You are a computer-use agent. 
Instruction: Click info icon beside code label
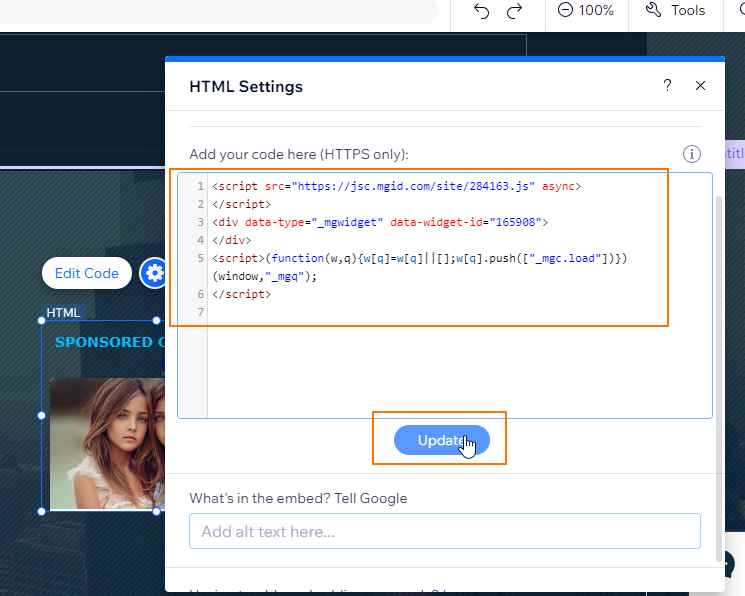tap(691, 154)
